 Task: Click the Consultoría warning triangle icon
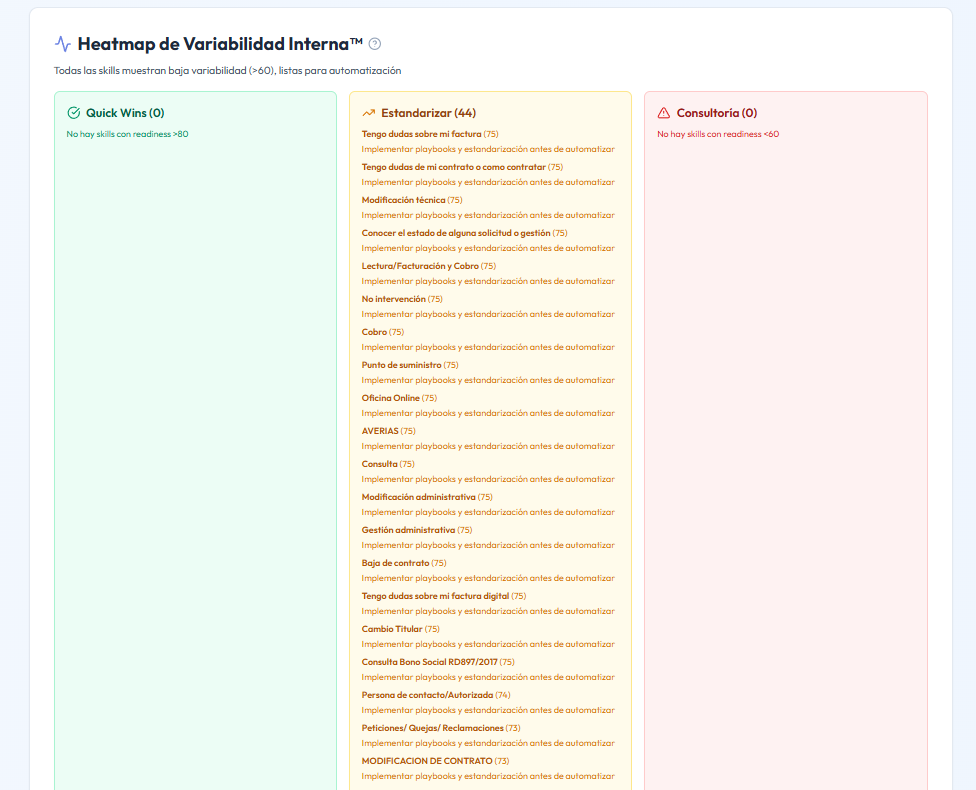pos(664,113)
